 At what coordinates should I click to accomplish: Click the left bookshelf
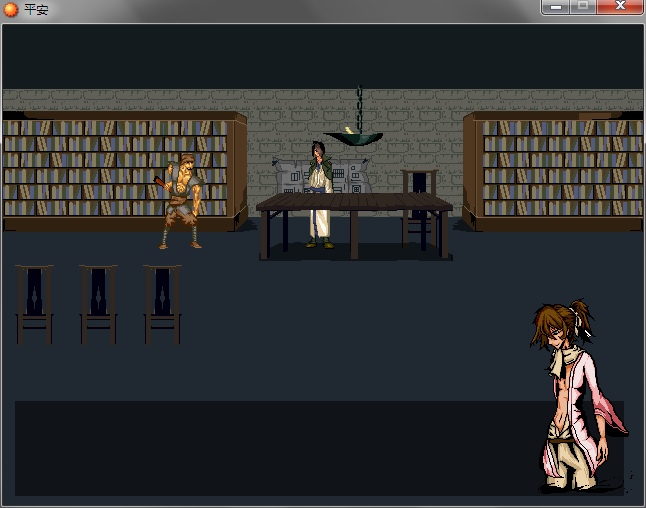pos(124,171)
